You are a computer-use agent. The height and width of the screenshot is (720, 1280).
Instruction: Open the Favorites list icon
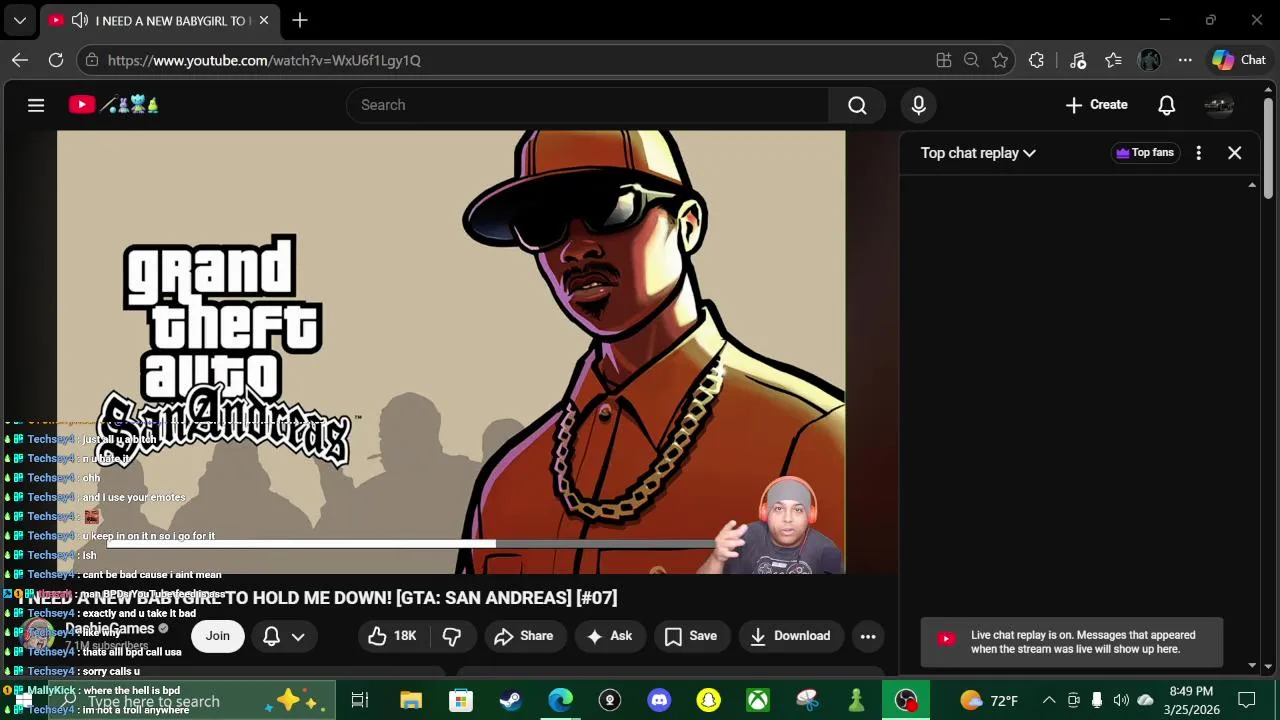pyautogui.click(x=1113, y=60)
